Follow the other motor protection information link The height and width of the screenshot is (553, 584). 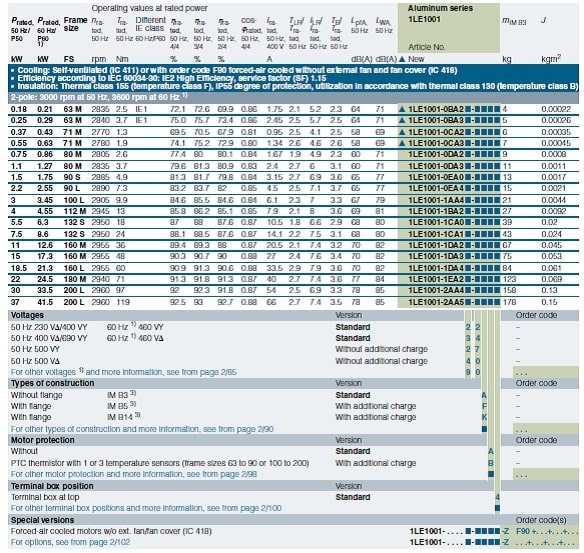pyautogui.click(x=134, y=474)
